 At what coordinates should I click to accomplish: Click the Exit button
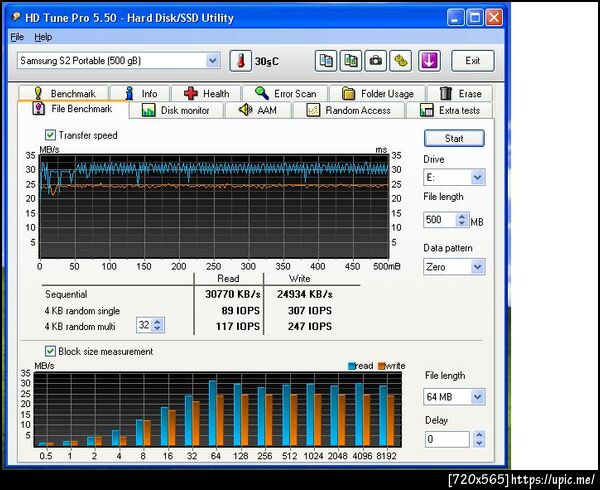(x=473, y=61)
